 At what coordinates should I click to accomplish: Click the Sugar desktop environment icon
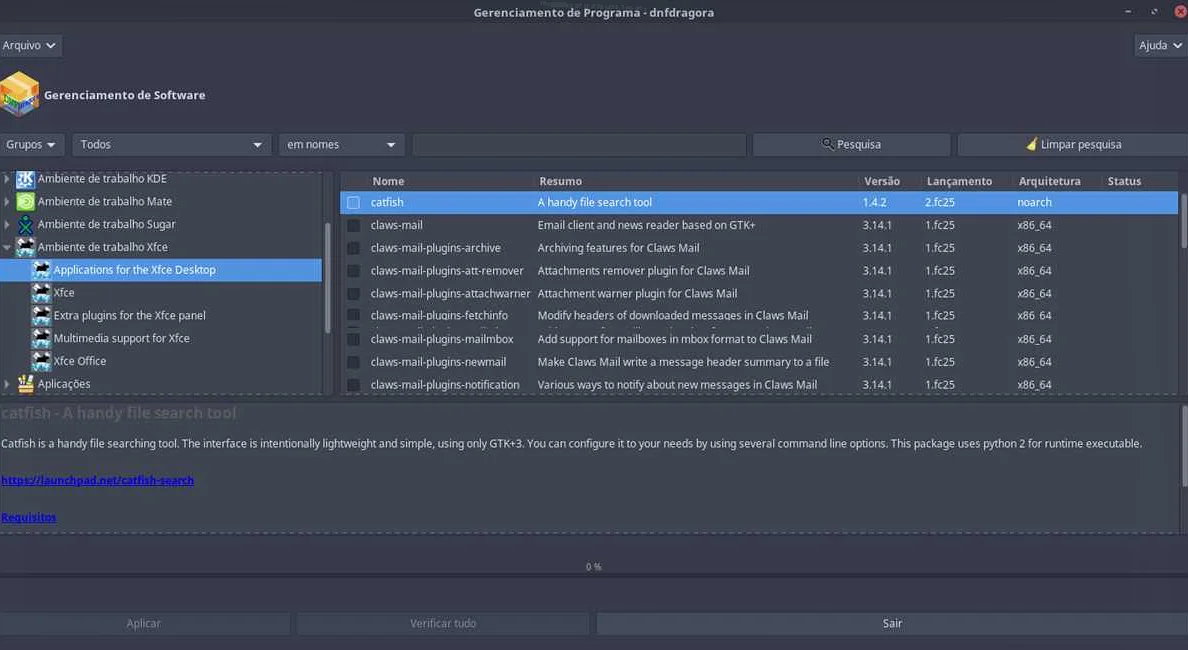pyautogui.click(x=25, y=224)
